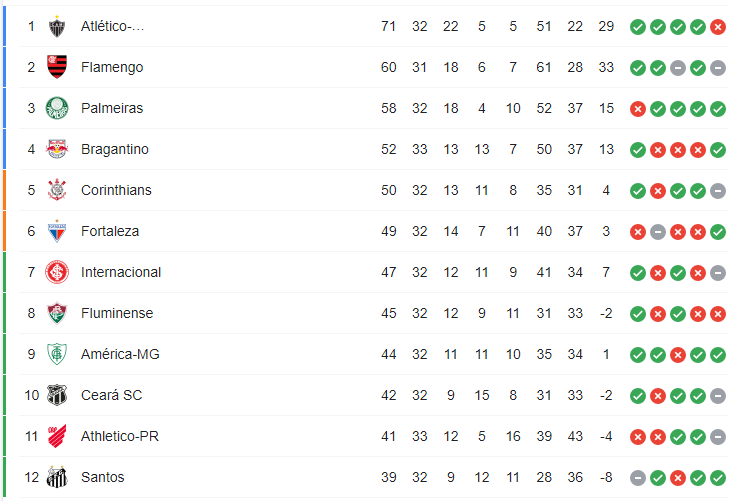Click Atlético's last red loss form icon

pyautogui.click(x=717, y=27)
